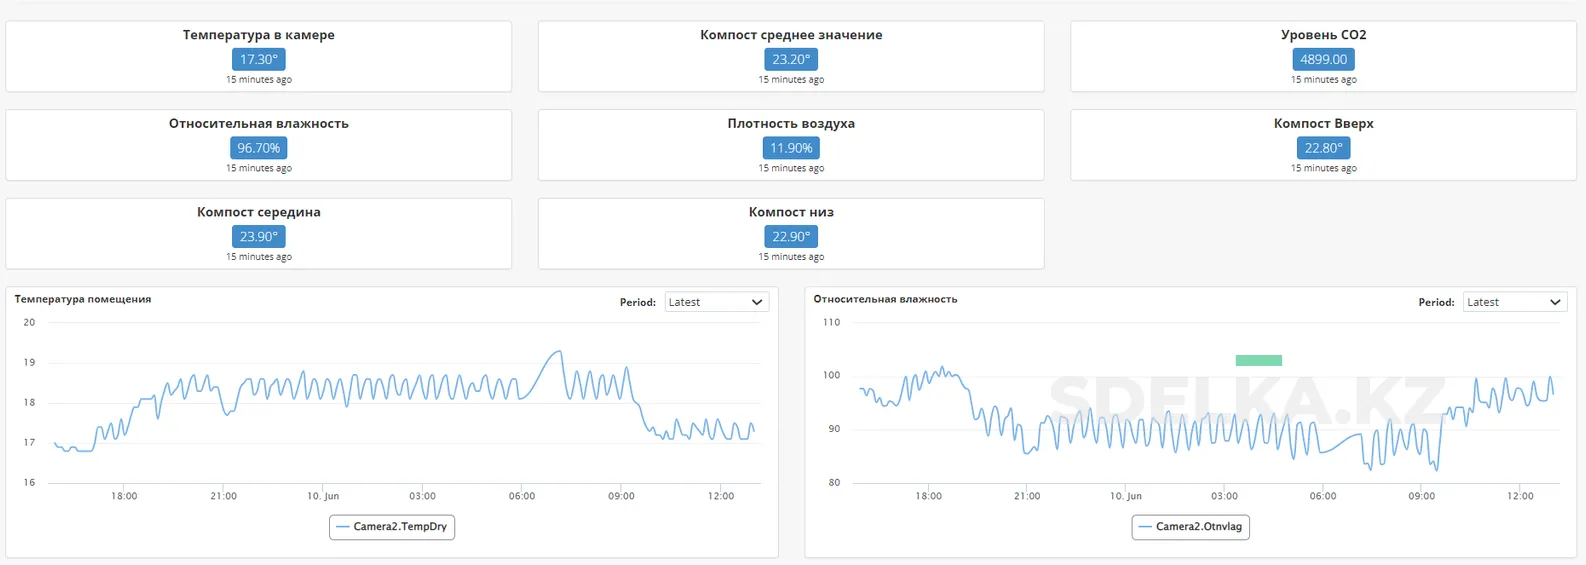Click the 23.20° compost average badge
The height and width of the screenshot is (565, 1586).
coord(791,59)
